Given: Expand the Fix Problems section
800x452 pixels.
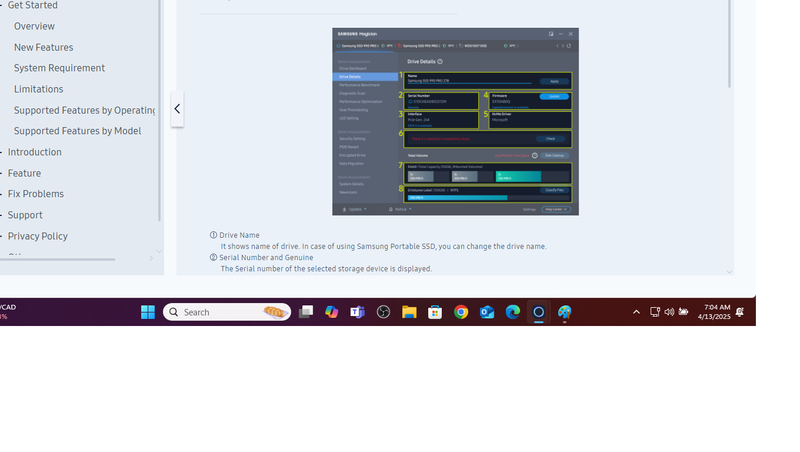Looking at the screenshot, I should click(36, 194).
